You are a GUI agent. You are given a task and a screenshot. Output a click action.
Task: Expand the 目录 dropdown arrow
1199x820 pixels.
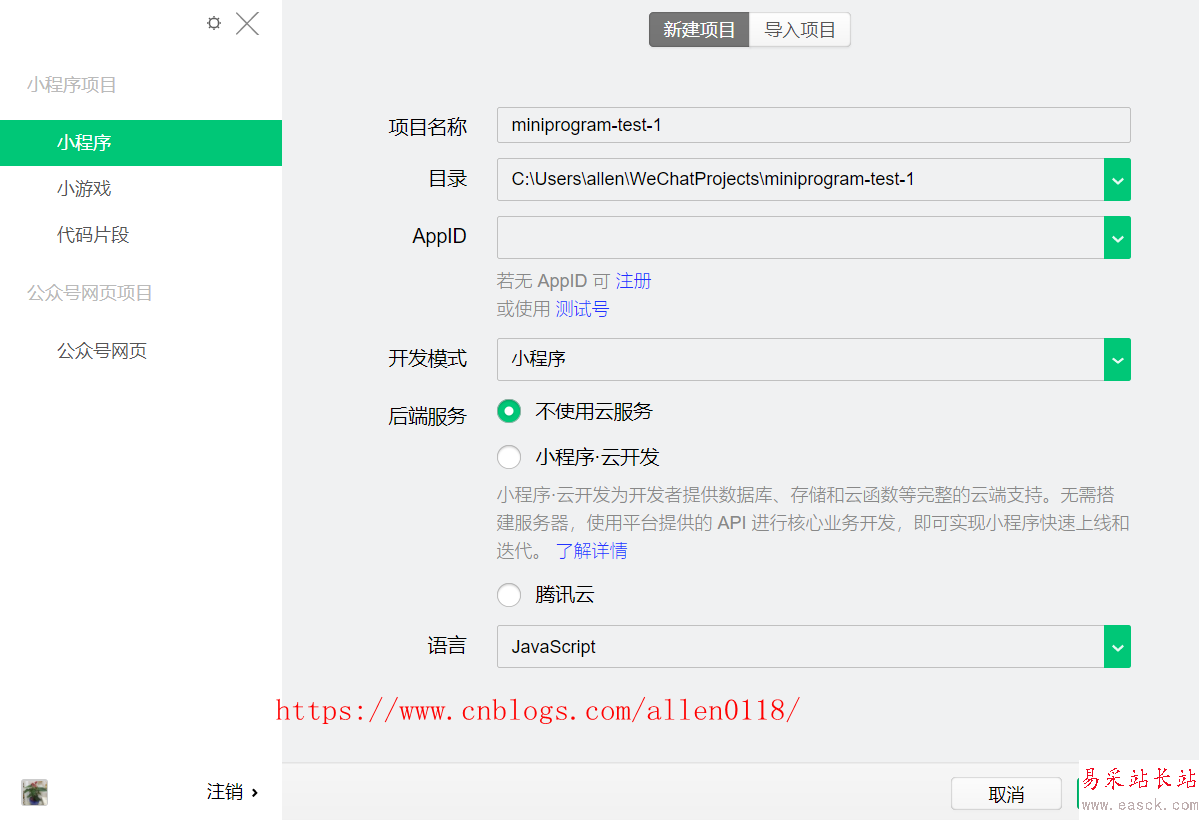1117,180
